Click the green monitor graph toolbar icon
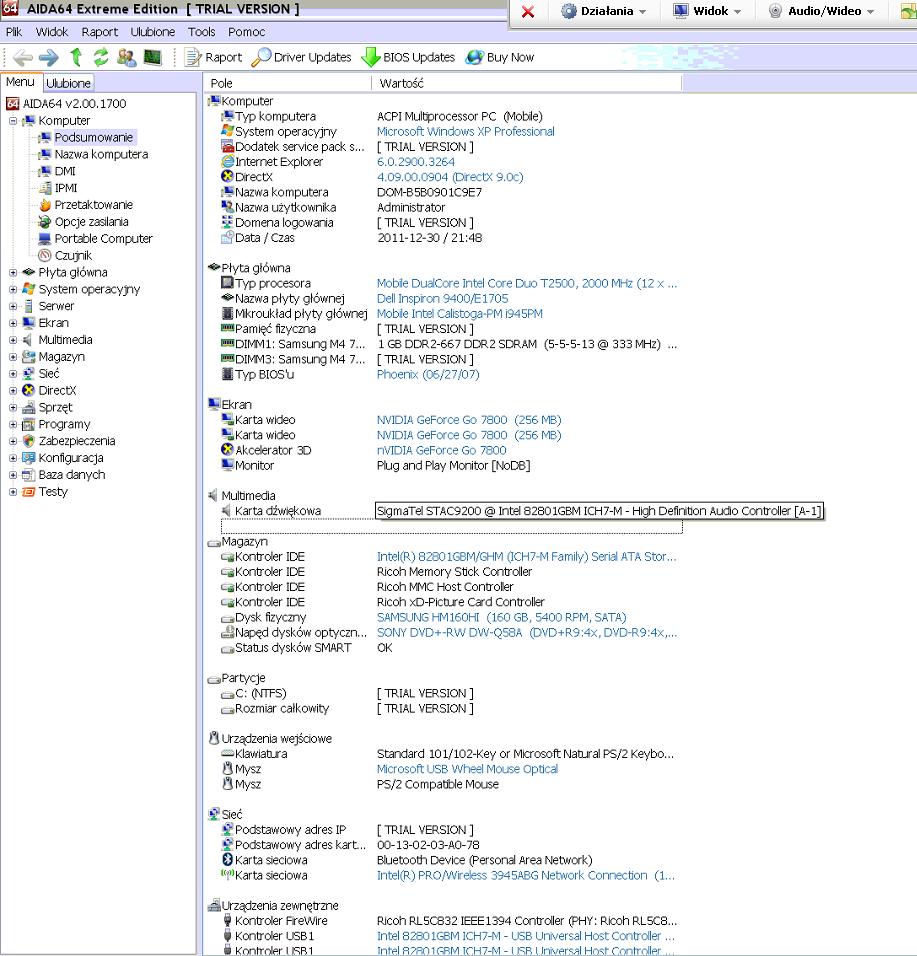The height and width of the screenshot is (956, 917). tap(152, 57)
